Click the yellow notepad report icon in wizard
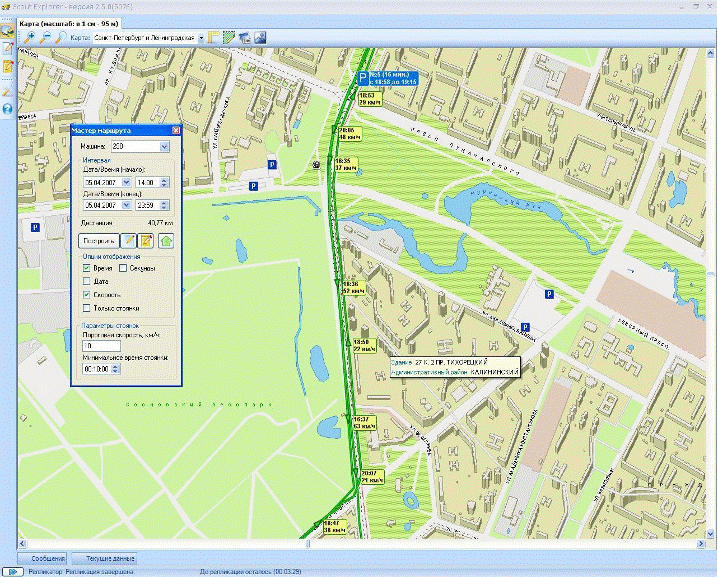Image resolution: width=718 pixels, height=577 pixels. coord(146,241)
